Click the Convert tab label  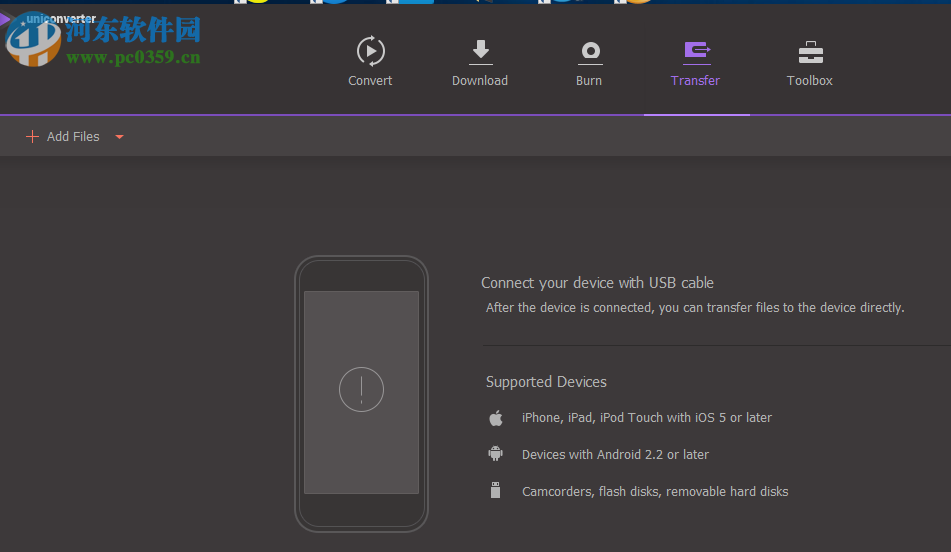point(370,81)
